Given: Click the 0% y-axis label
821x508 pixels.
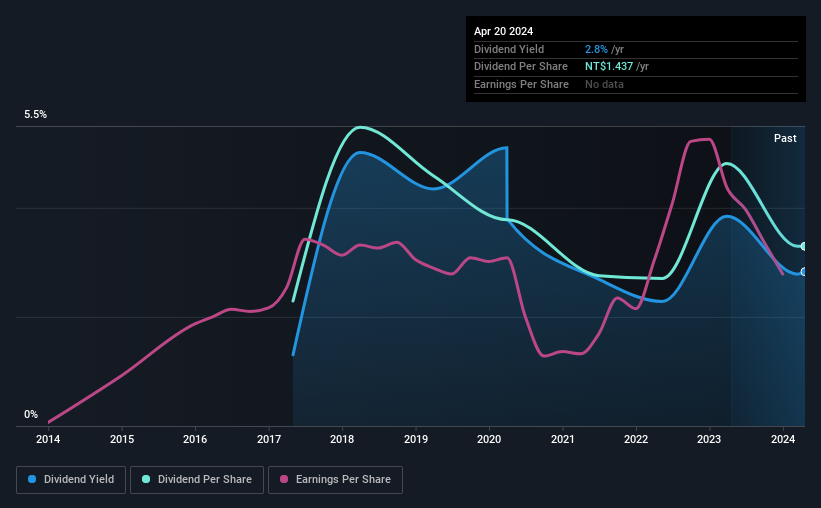Looking at the screenshot, I should (31, 414).
